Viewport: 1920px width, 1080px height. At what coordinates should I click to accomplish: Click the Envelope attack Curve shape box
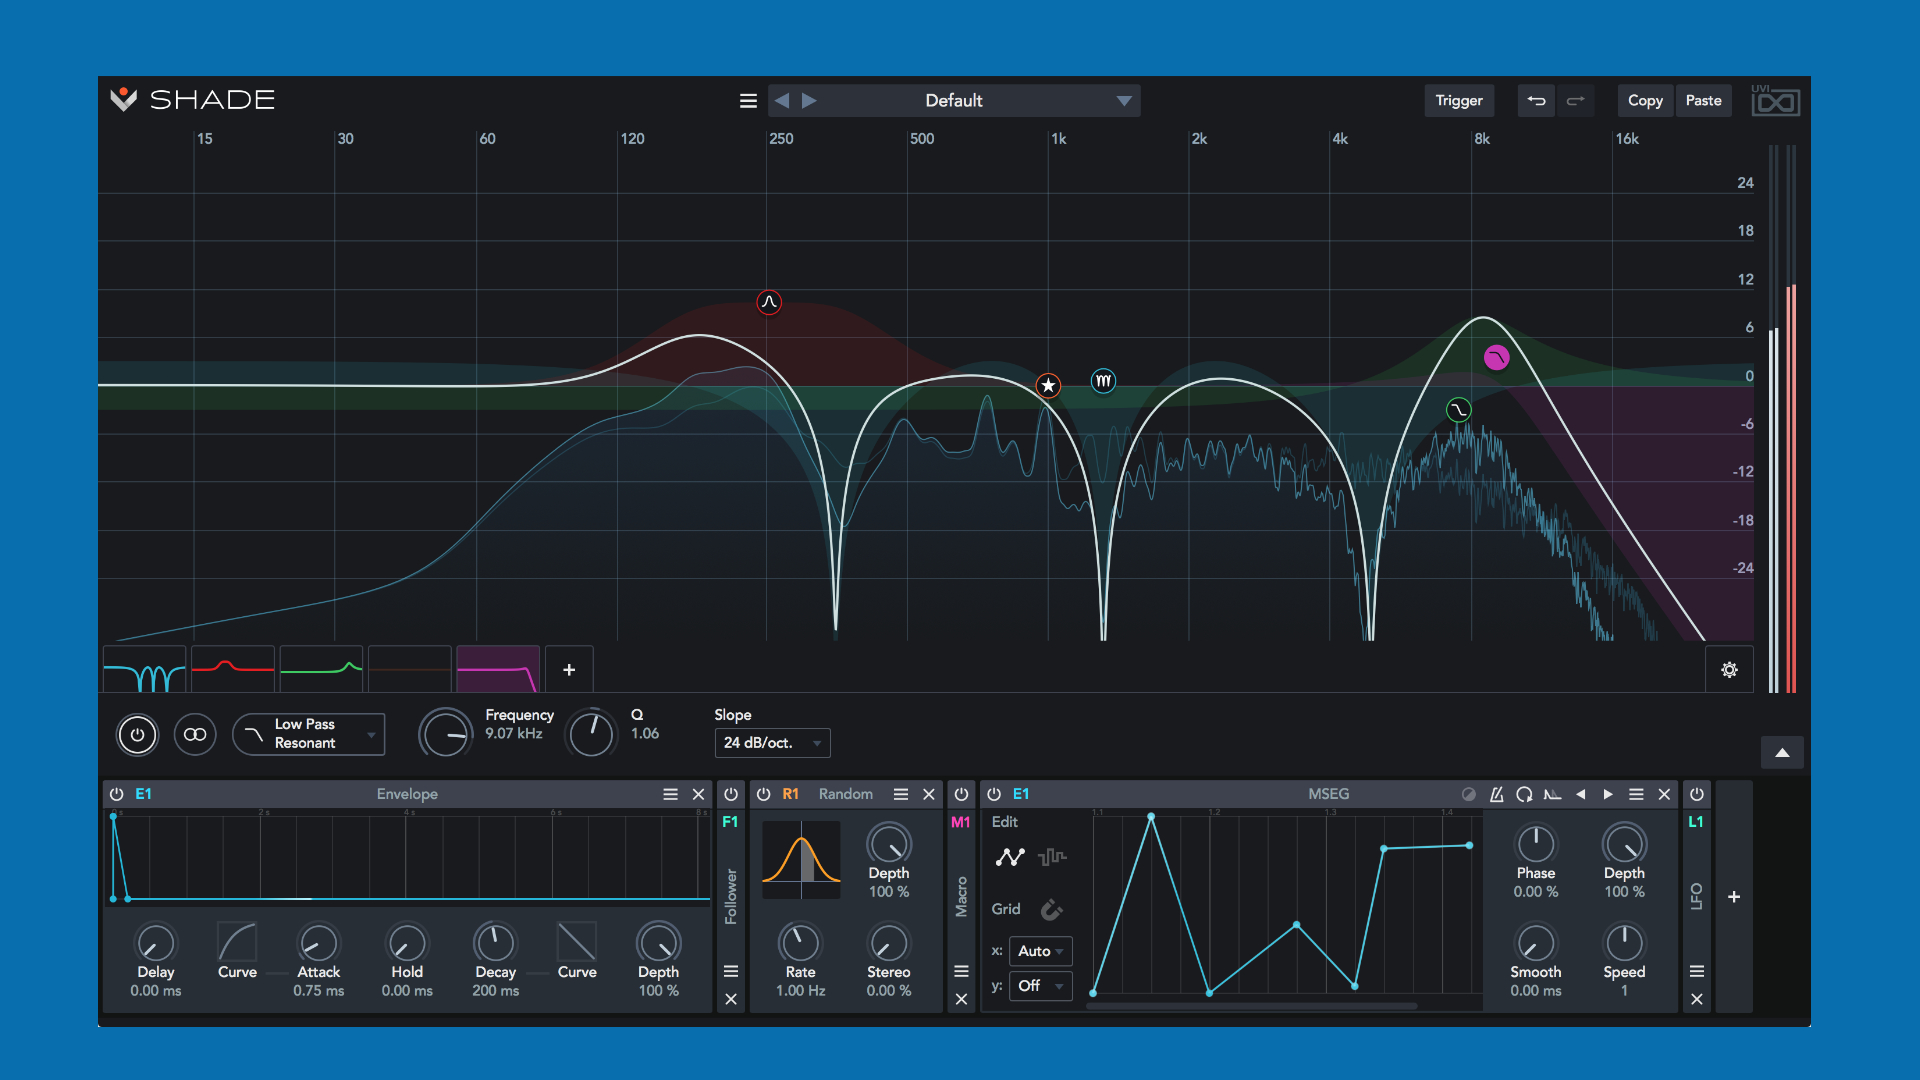[x=237, y=942]
